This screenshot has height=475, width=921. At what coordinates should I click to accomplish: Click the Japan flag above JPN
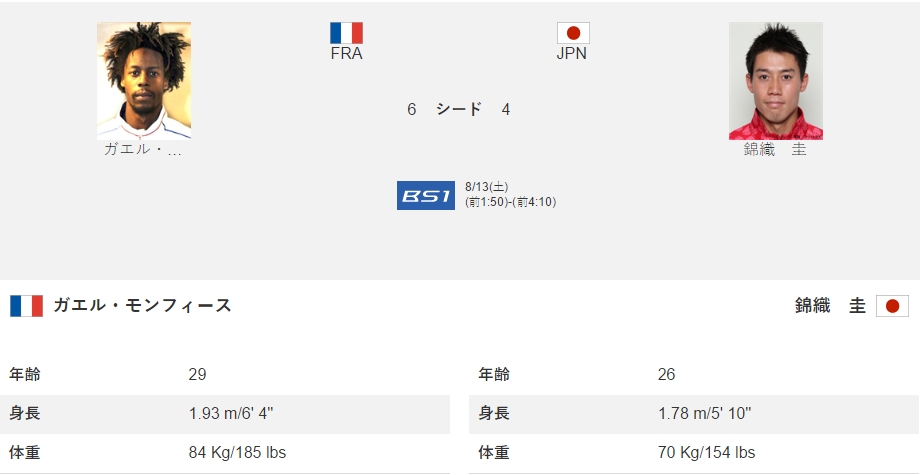(x=573, y=33)
